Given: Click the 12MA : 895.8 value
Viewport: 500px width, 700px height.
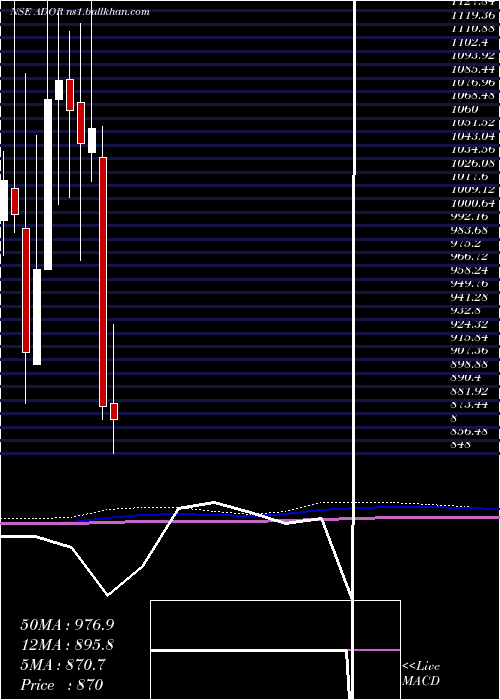Looking at the screenshot, I should [x=67, y=645].
